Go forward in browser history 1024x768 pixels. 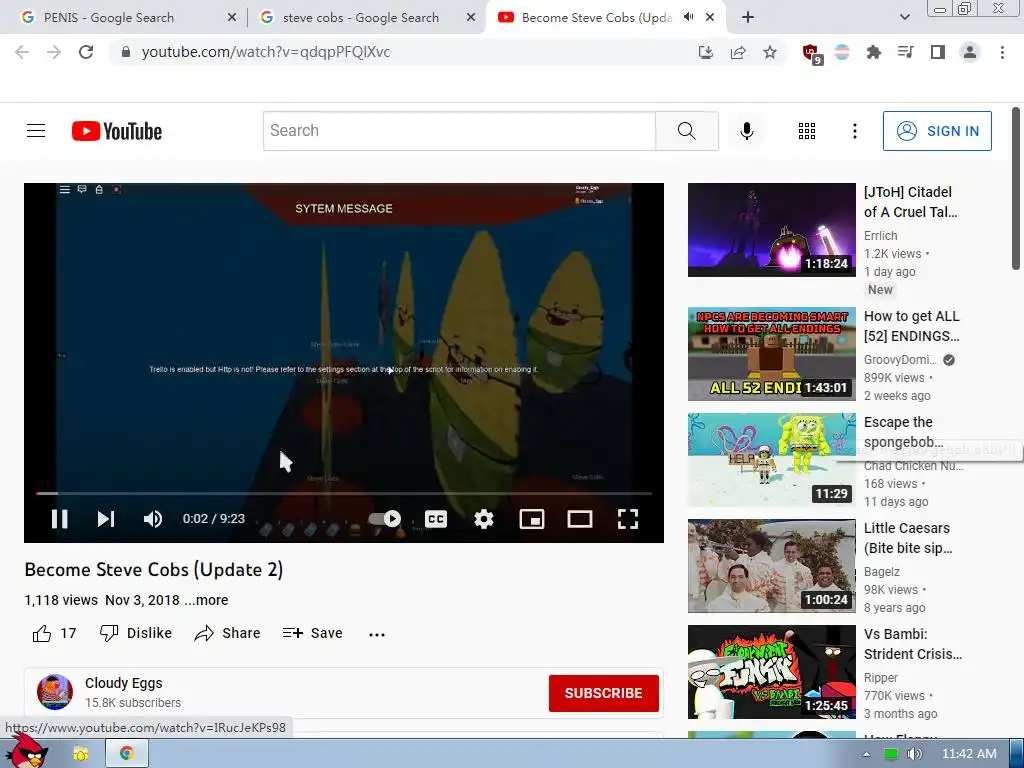(x=54, y=52)
